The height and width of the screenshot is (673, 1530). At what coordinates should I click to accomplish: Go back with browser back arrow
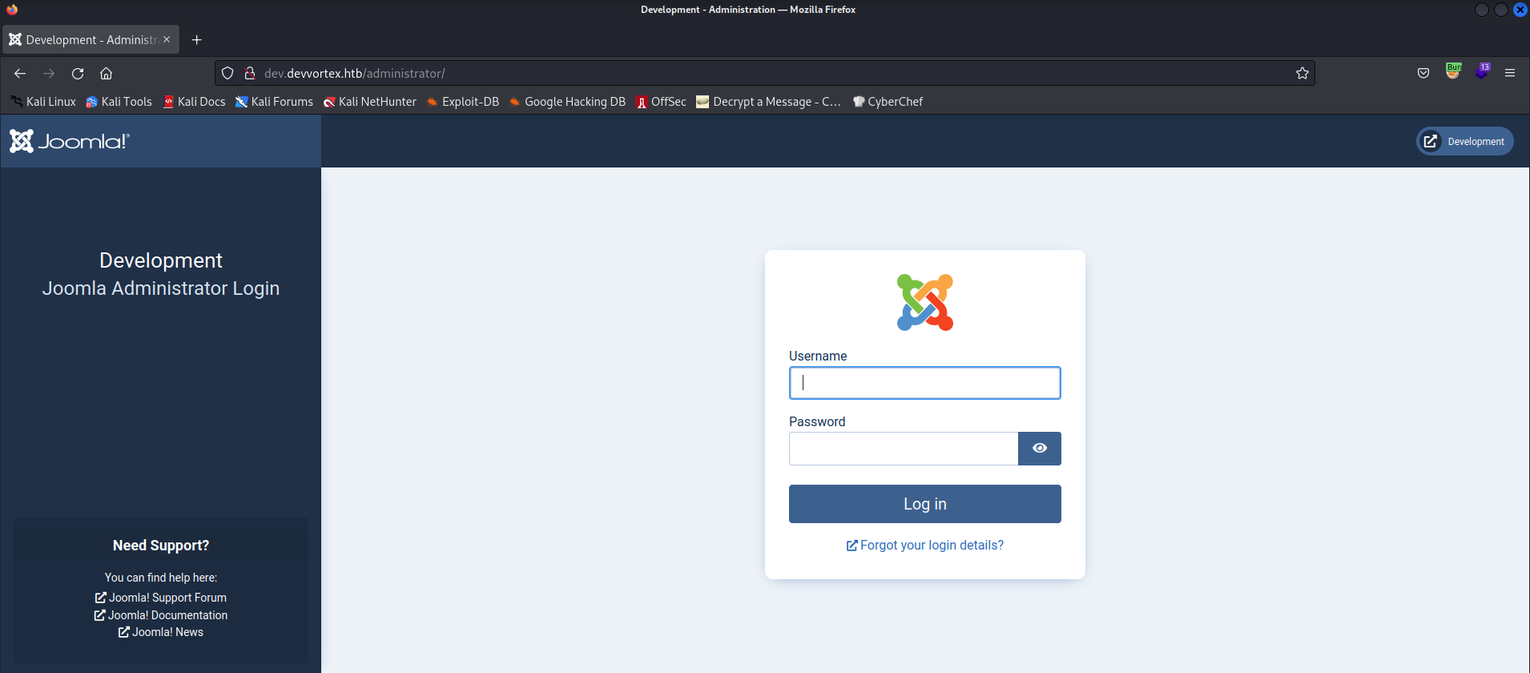pyautogui.click(x=20, y=73)
